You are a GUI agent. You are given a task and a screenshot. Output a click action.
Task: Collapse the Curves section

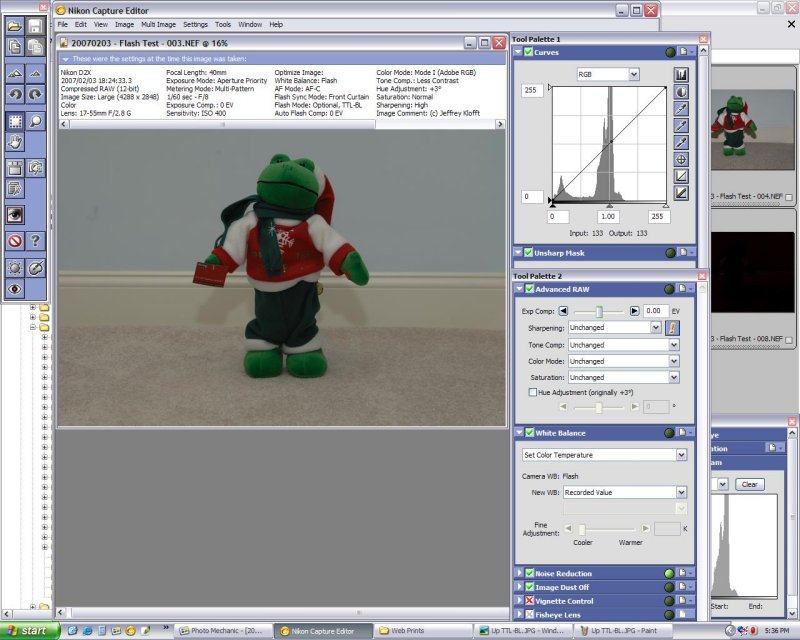click(x=518, y=52)
